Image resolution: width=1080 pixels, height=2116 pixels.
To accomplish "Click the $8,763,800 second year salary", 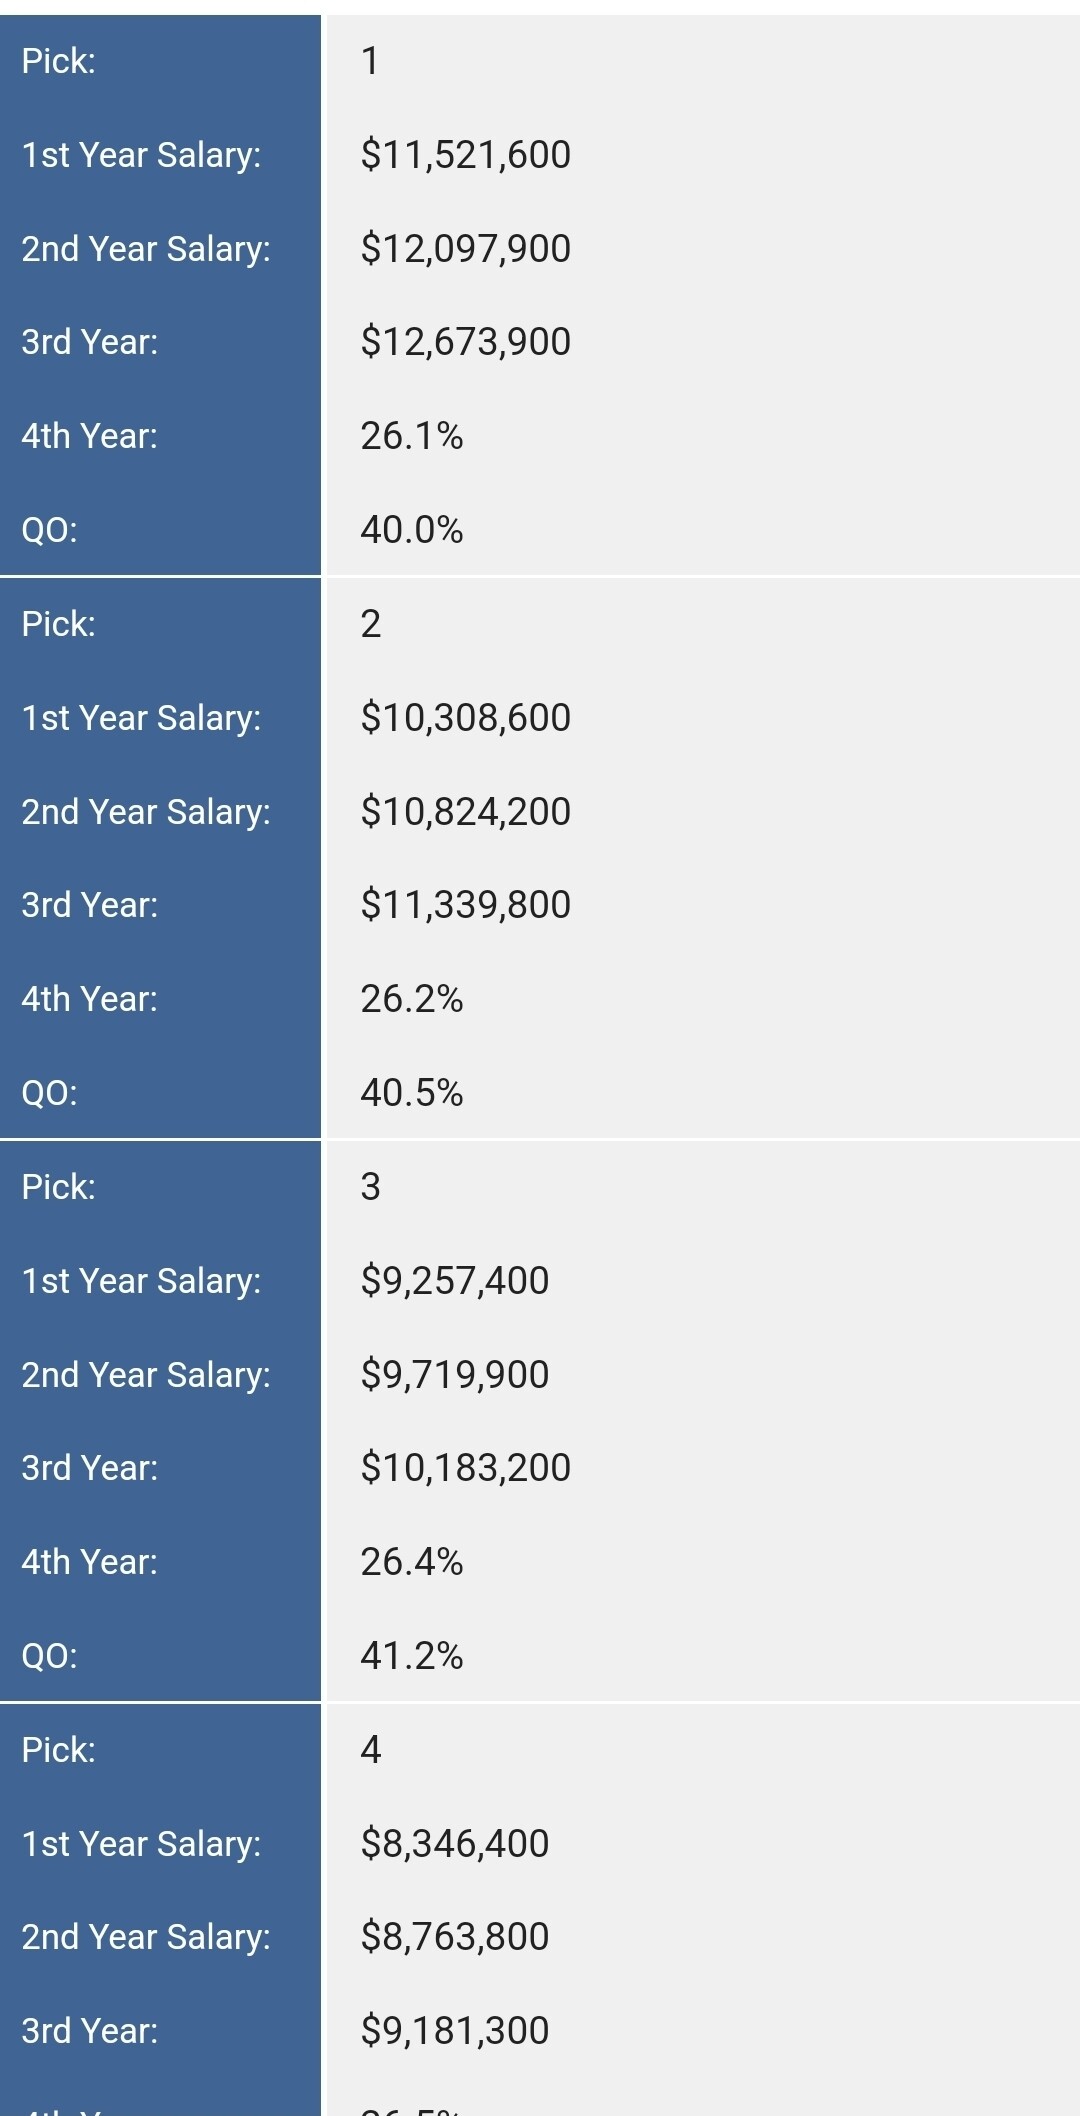I will coord(454,1937).
